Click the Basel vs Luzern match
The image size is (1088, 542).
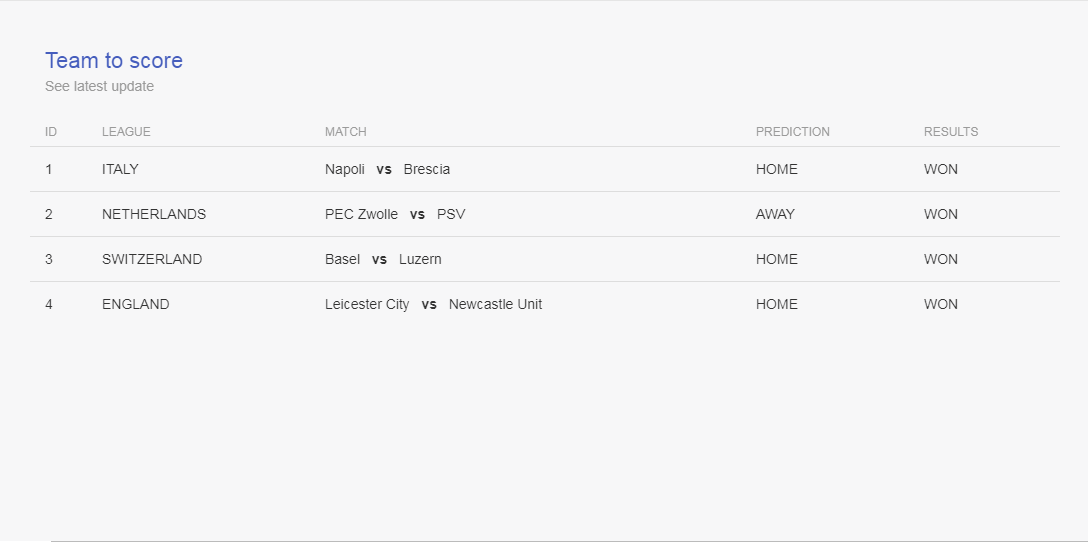pyautogui.click(x=383, y=260)
